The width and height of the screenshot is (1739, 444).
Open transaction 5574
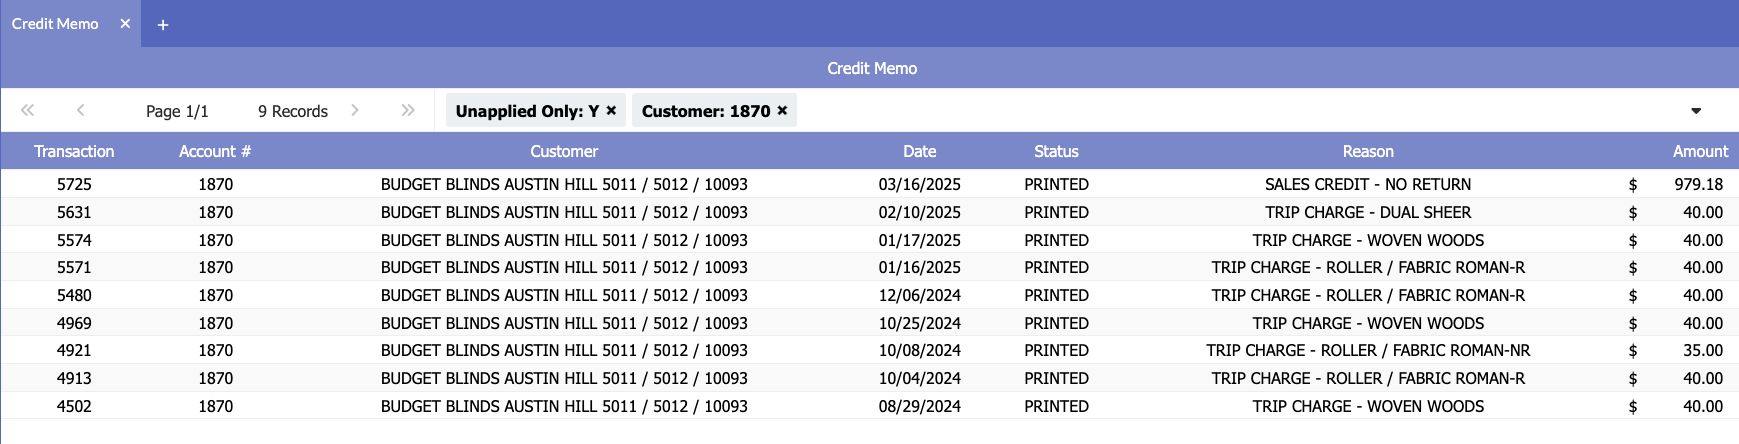[74, 240]
